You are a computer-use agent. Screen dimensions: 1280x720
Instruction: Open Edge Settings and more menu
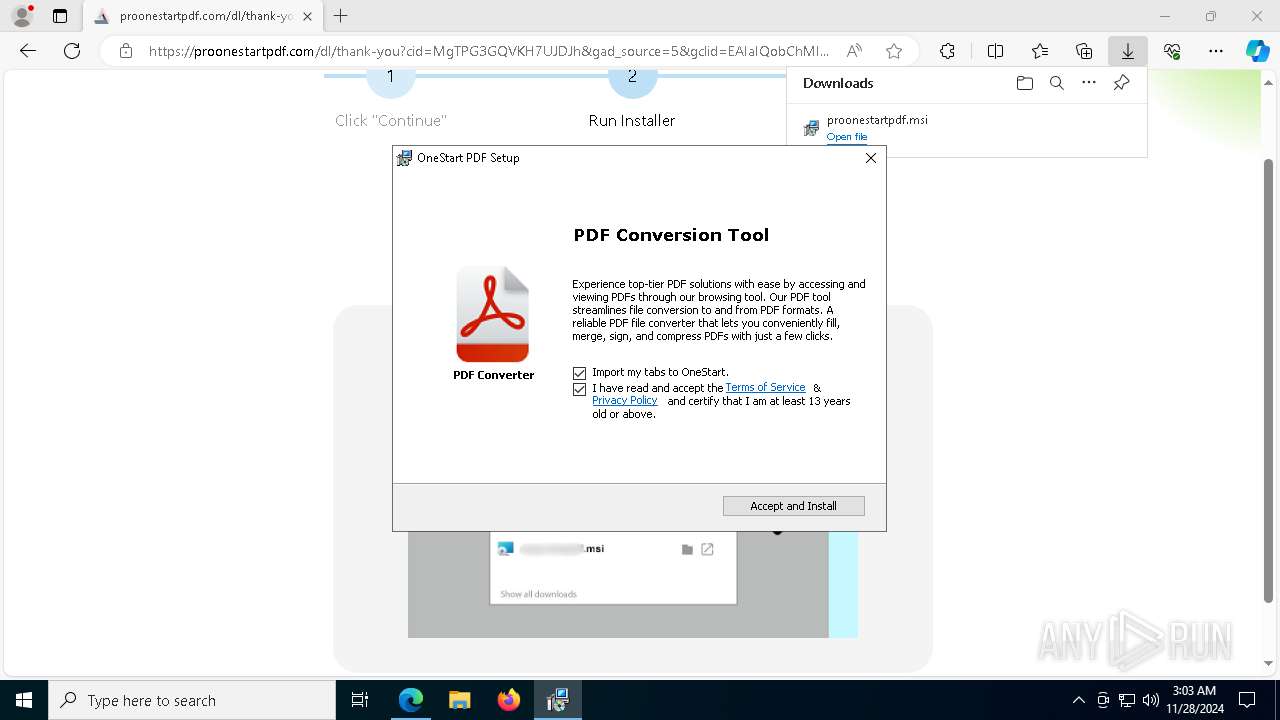coord(1216,51)
